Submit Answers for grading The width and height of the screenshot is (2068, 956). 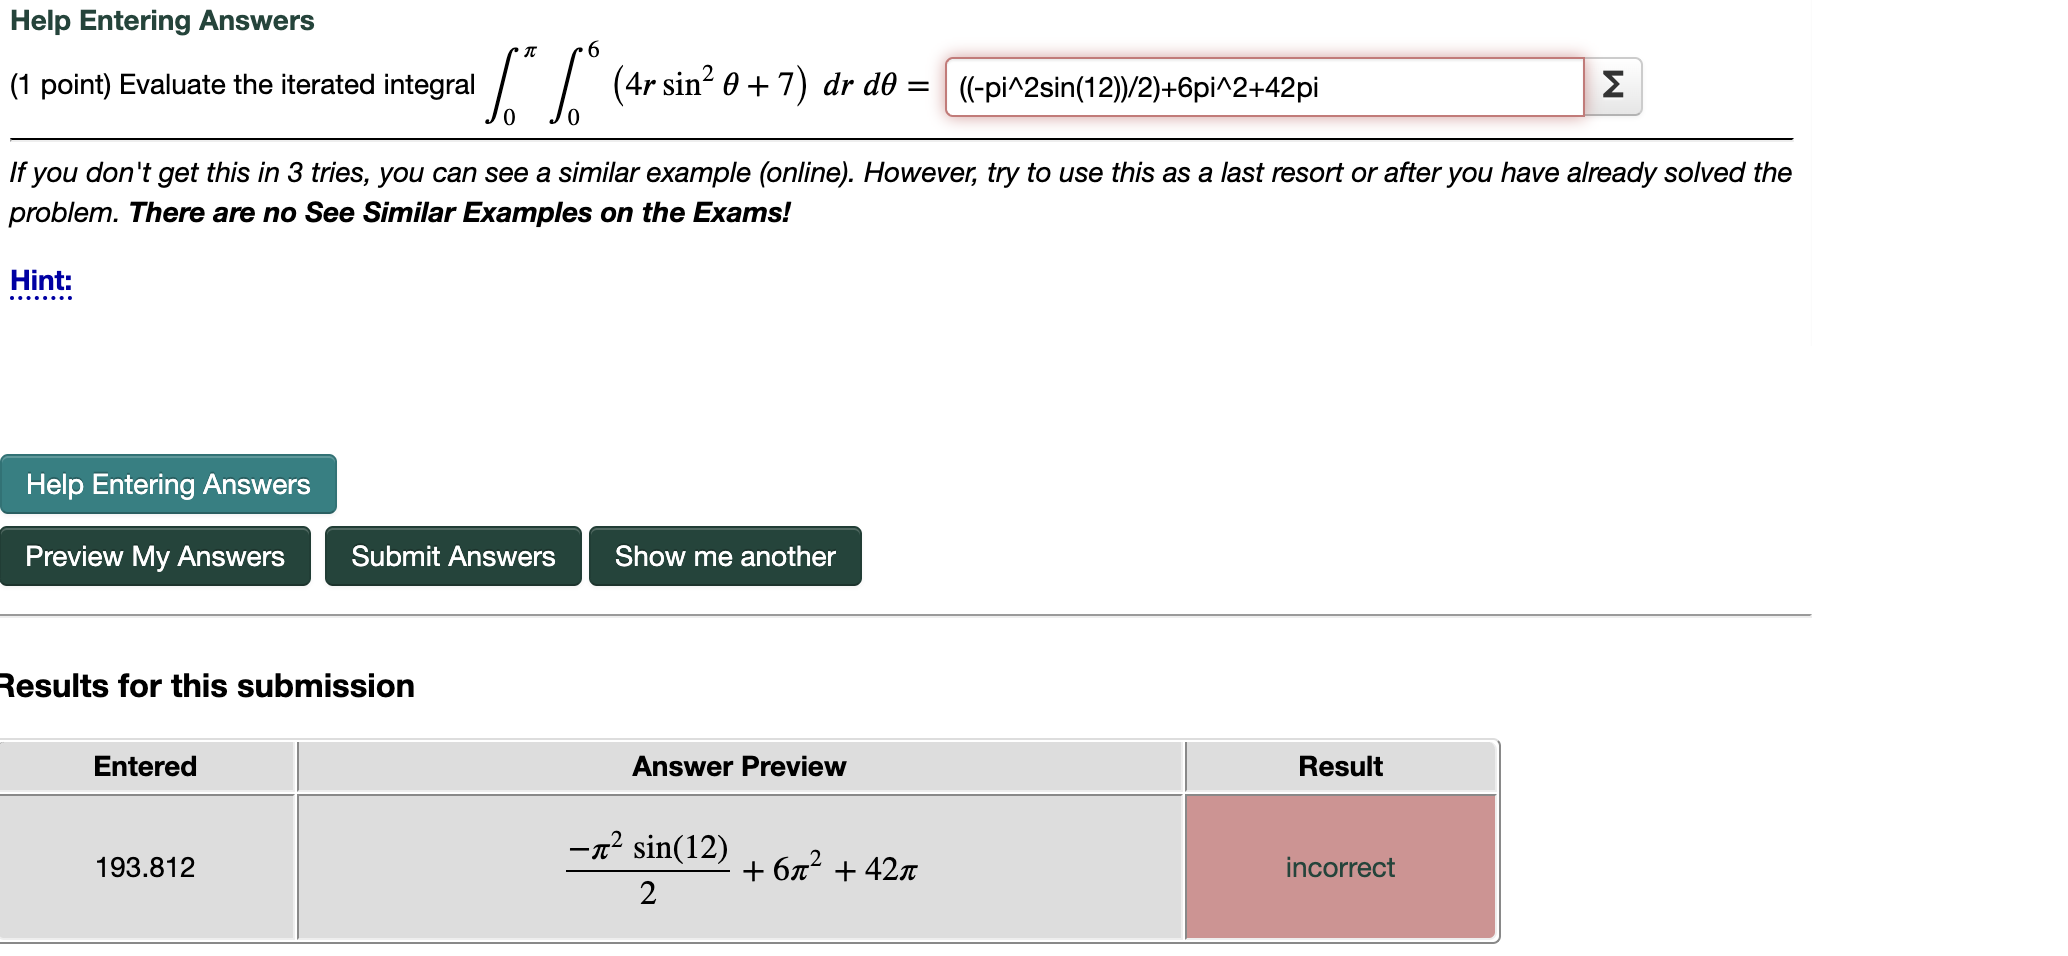(452, 557)
